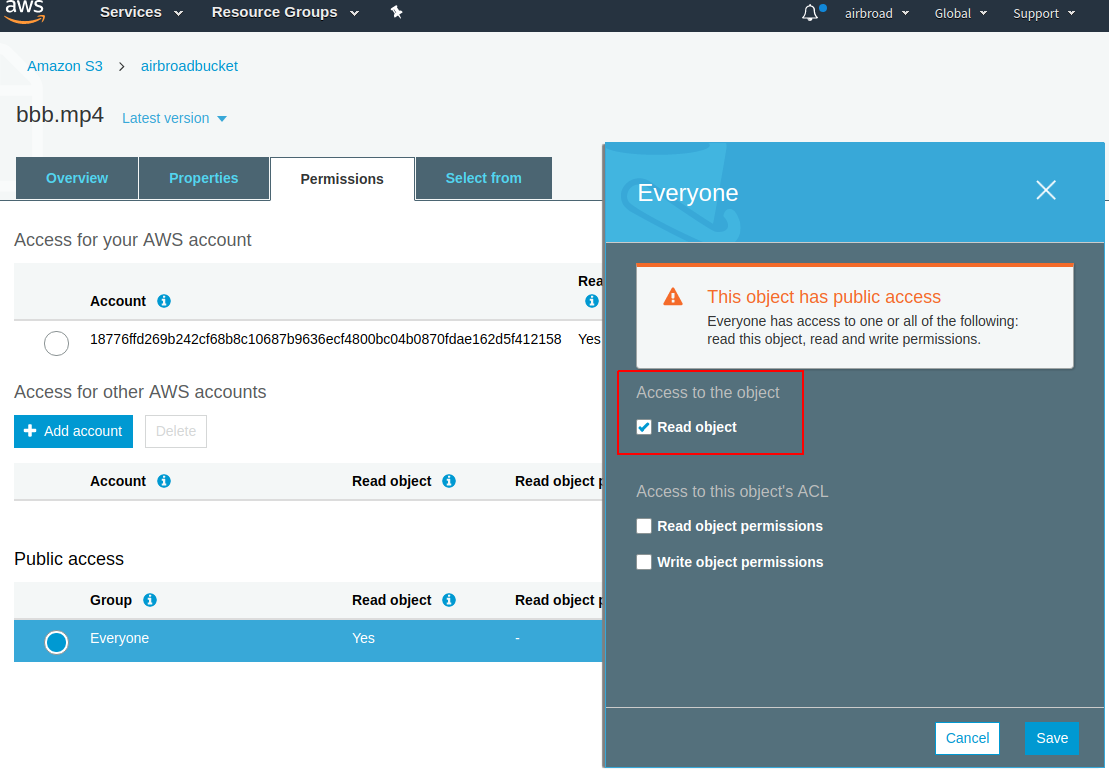Click Account info icon under other AWS accounts
The width and height of the screenshot is (1109, 772).
tap(164, 481)
